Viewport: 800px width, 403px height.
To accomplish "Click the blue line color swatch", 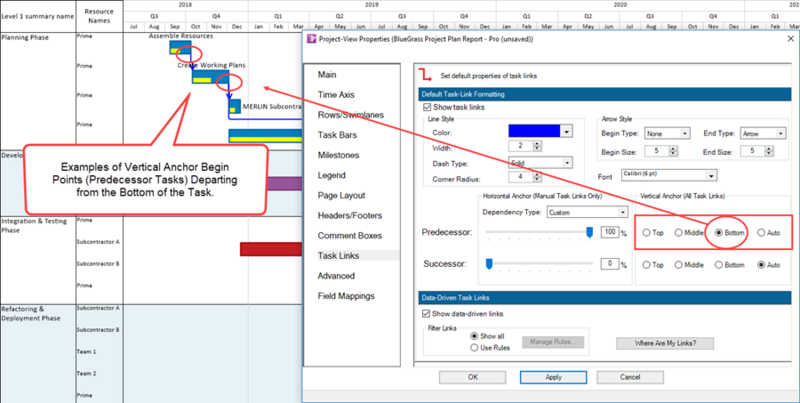I will click(534, 132).
